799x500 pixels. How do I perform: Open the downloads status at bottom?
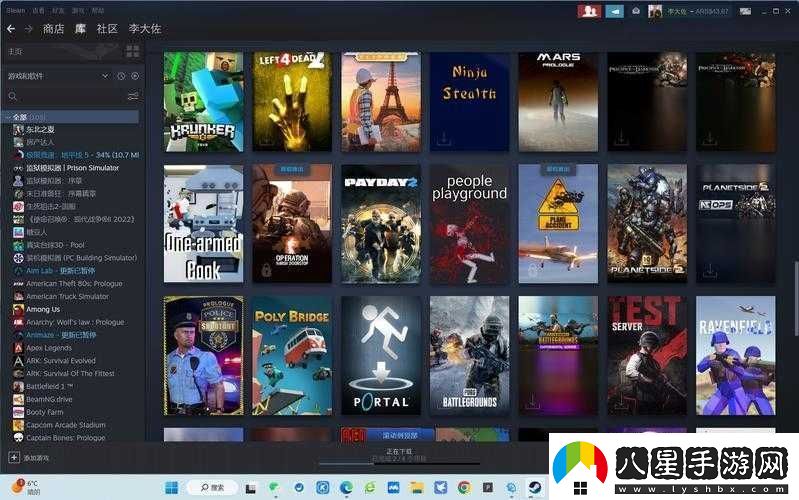[x=399, y=455]
